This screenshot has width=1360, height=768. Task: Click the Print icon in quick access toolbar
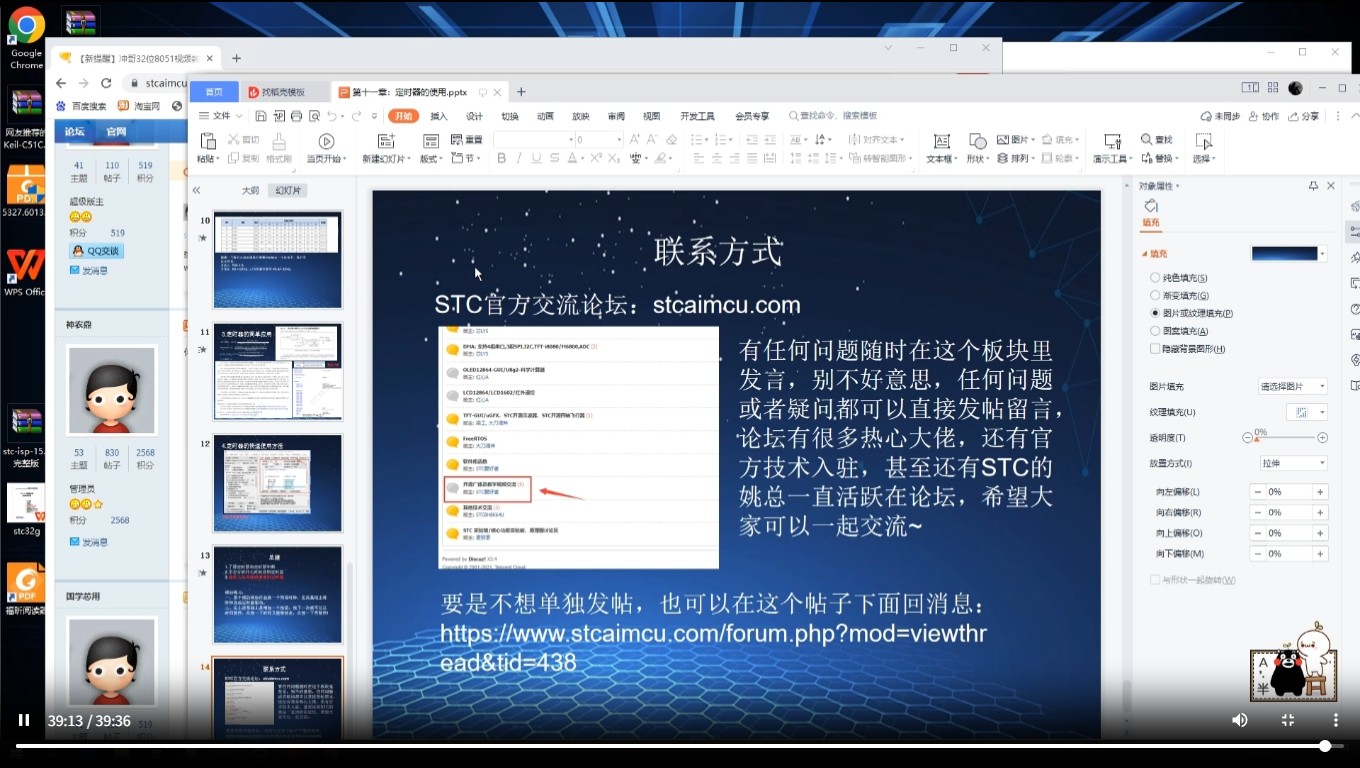click(x=296, y=116)
